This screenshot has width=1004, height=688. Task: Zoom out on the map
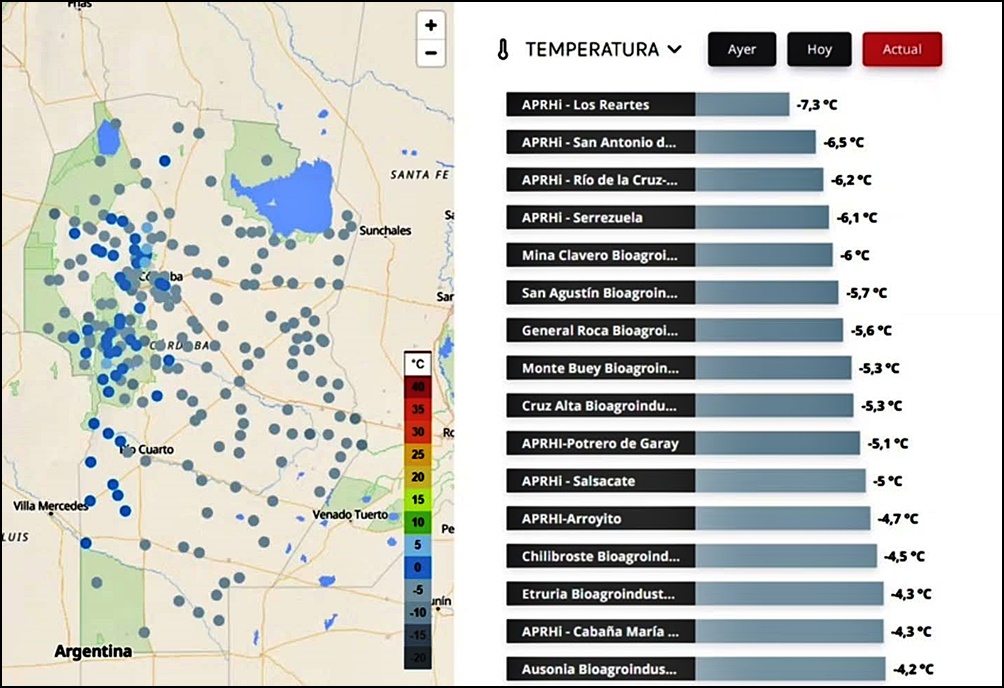click(431, 53)
